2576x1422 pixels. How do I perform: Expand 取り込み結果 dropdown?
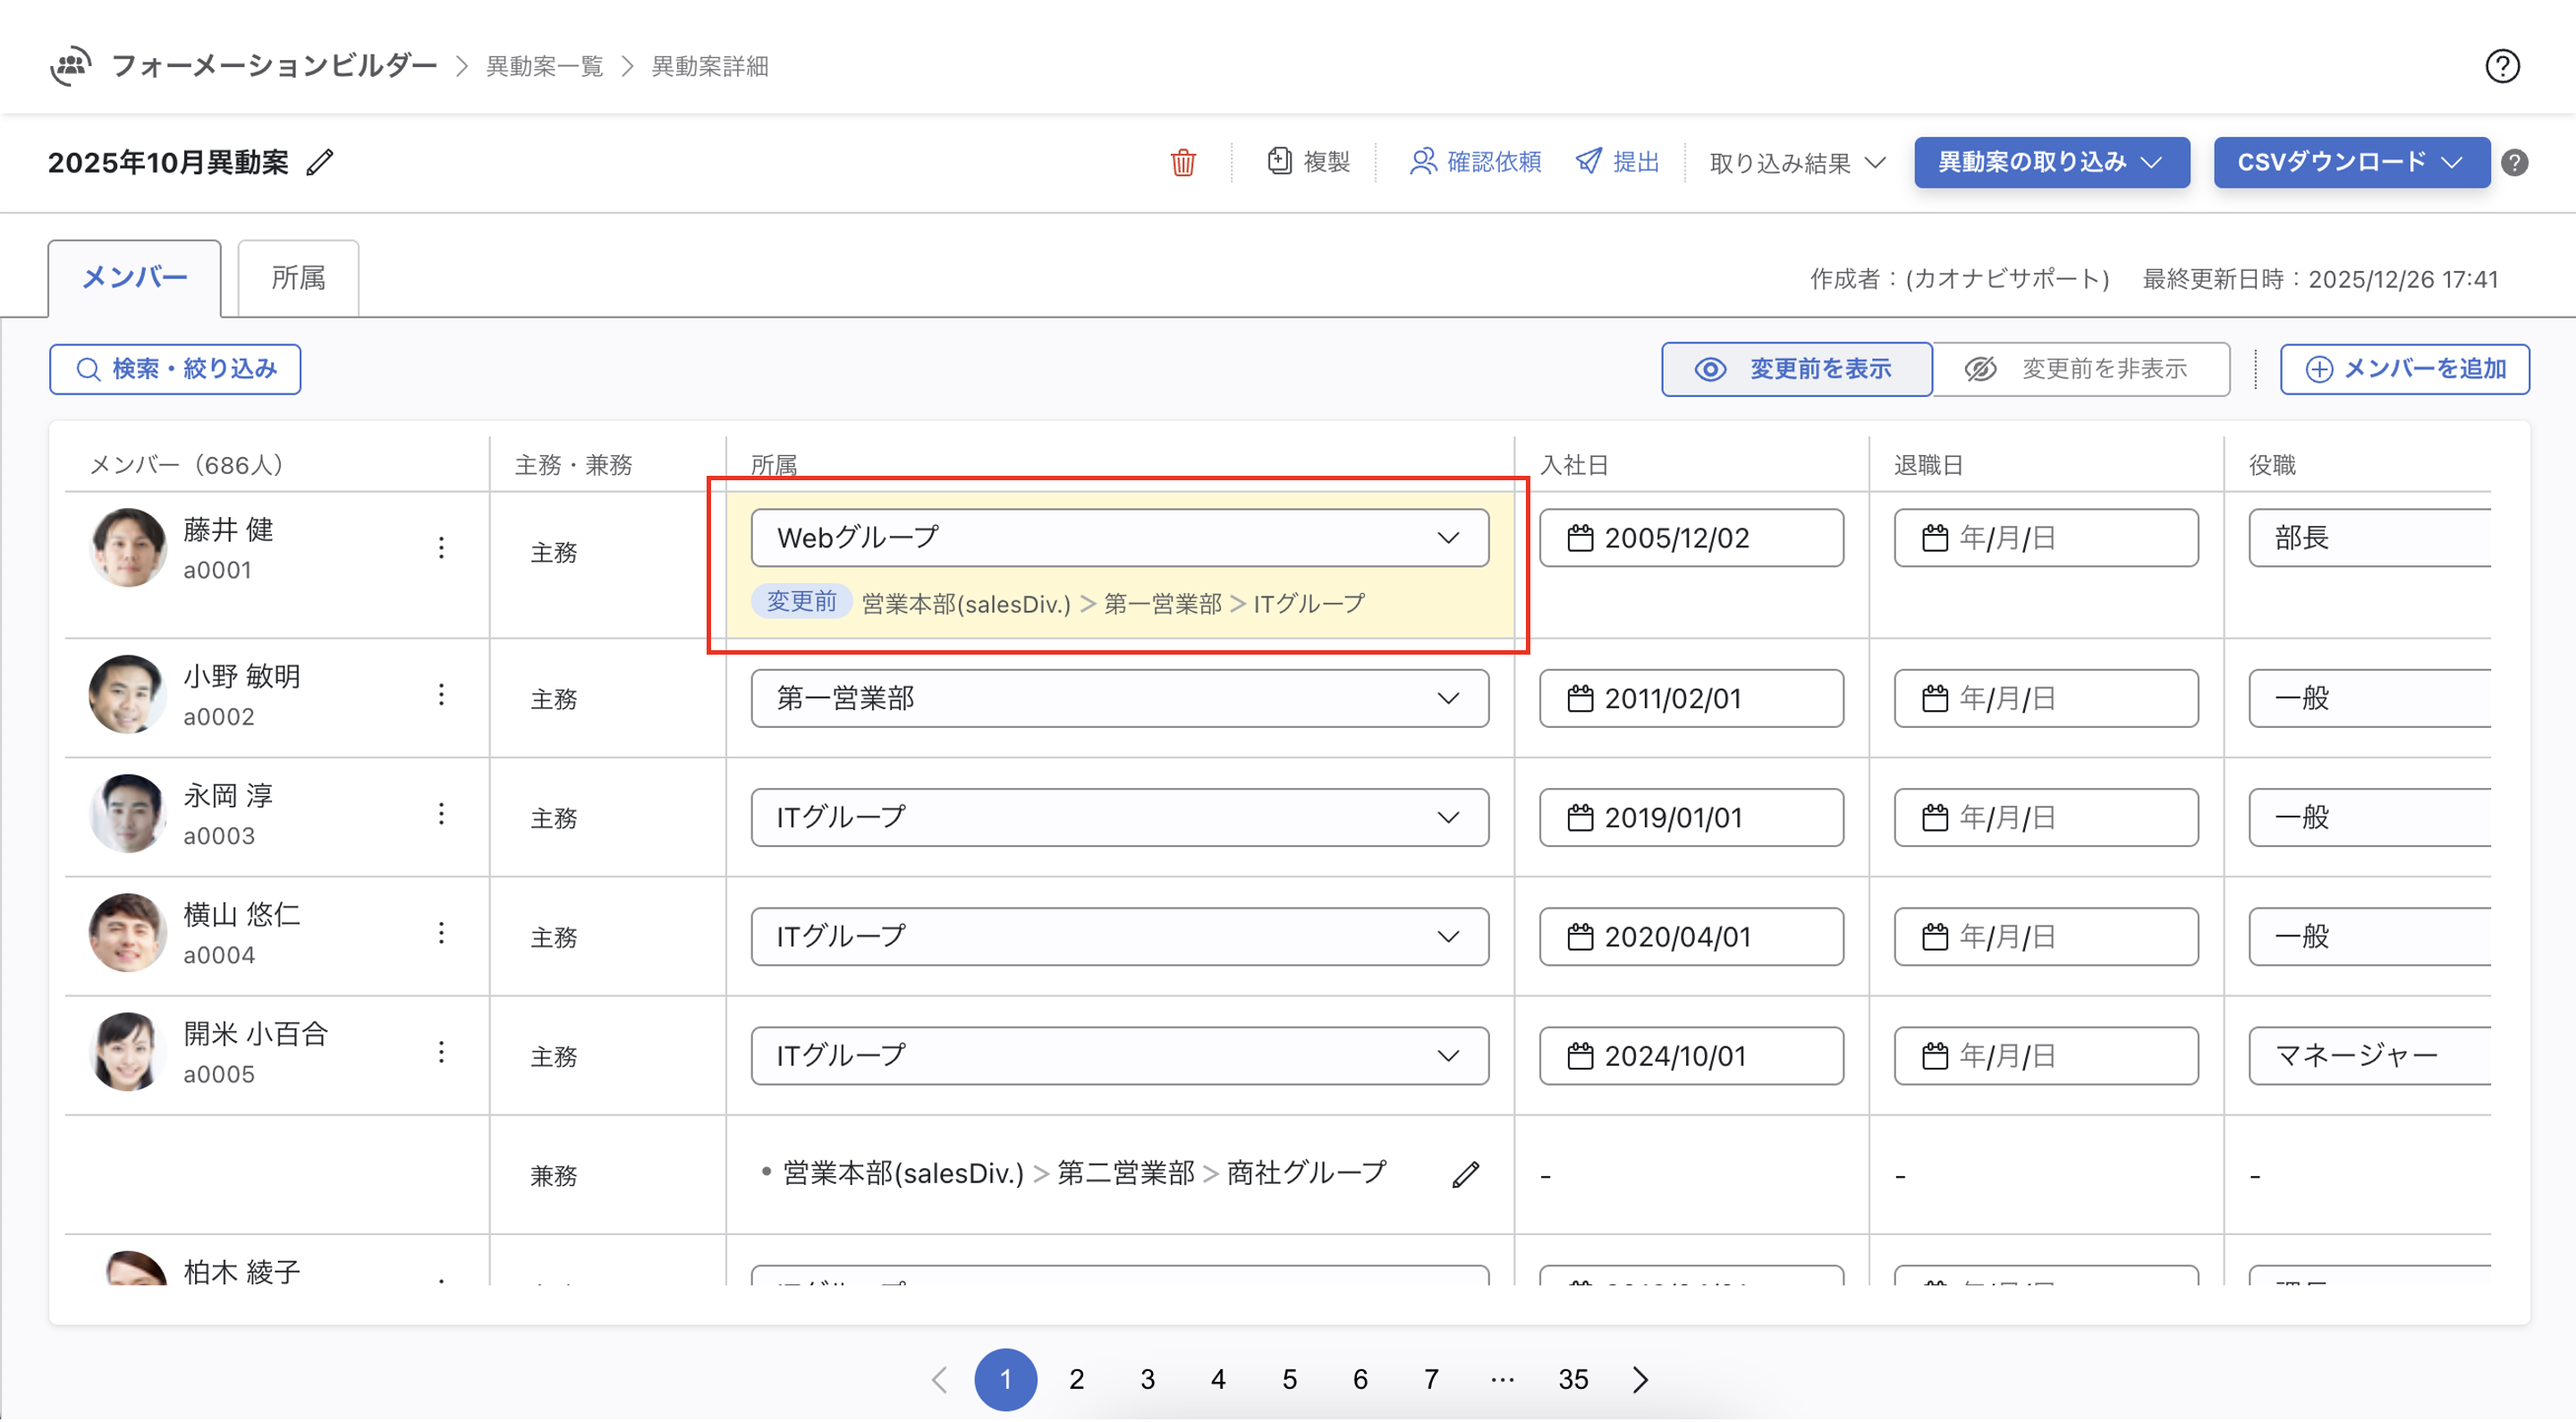[x=1797, y=162]
